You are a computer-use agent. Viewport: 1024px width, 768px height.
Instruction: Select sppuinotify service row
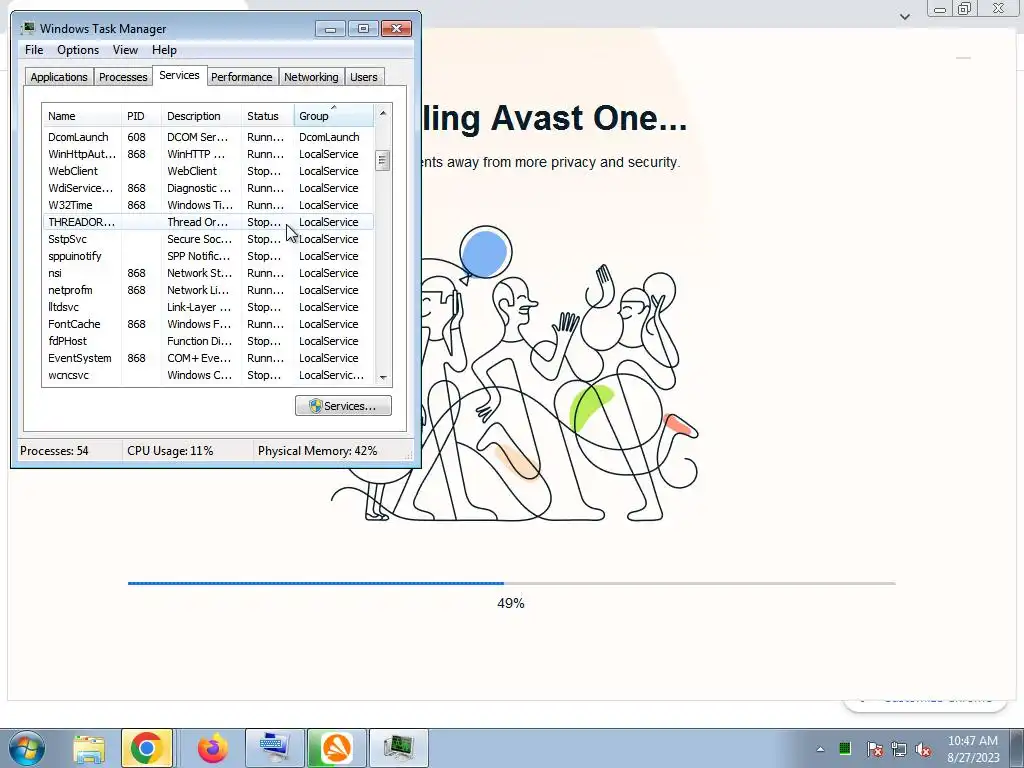pyautogui.click(x=208, y=256)
